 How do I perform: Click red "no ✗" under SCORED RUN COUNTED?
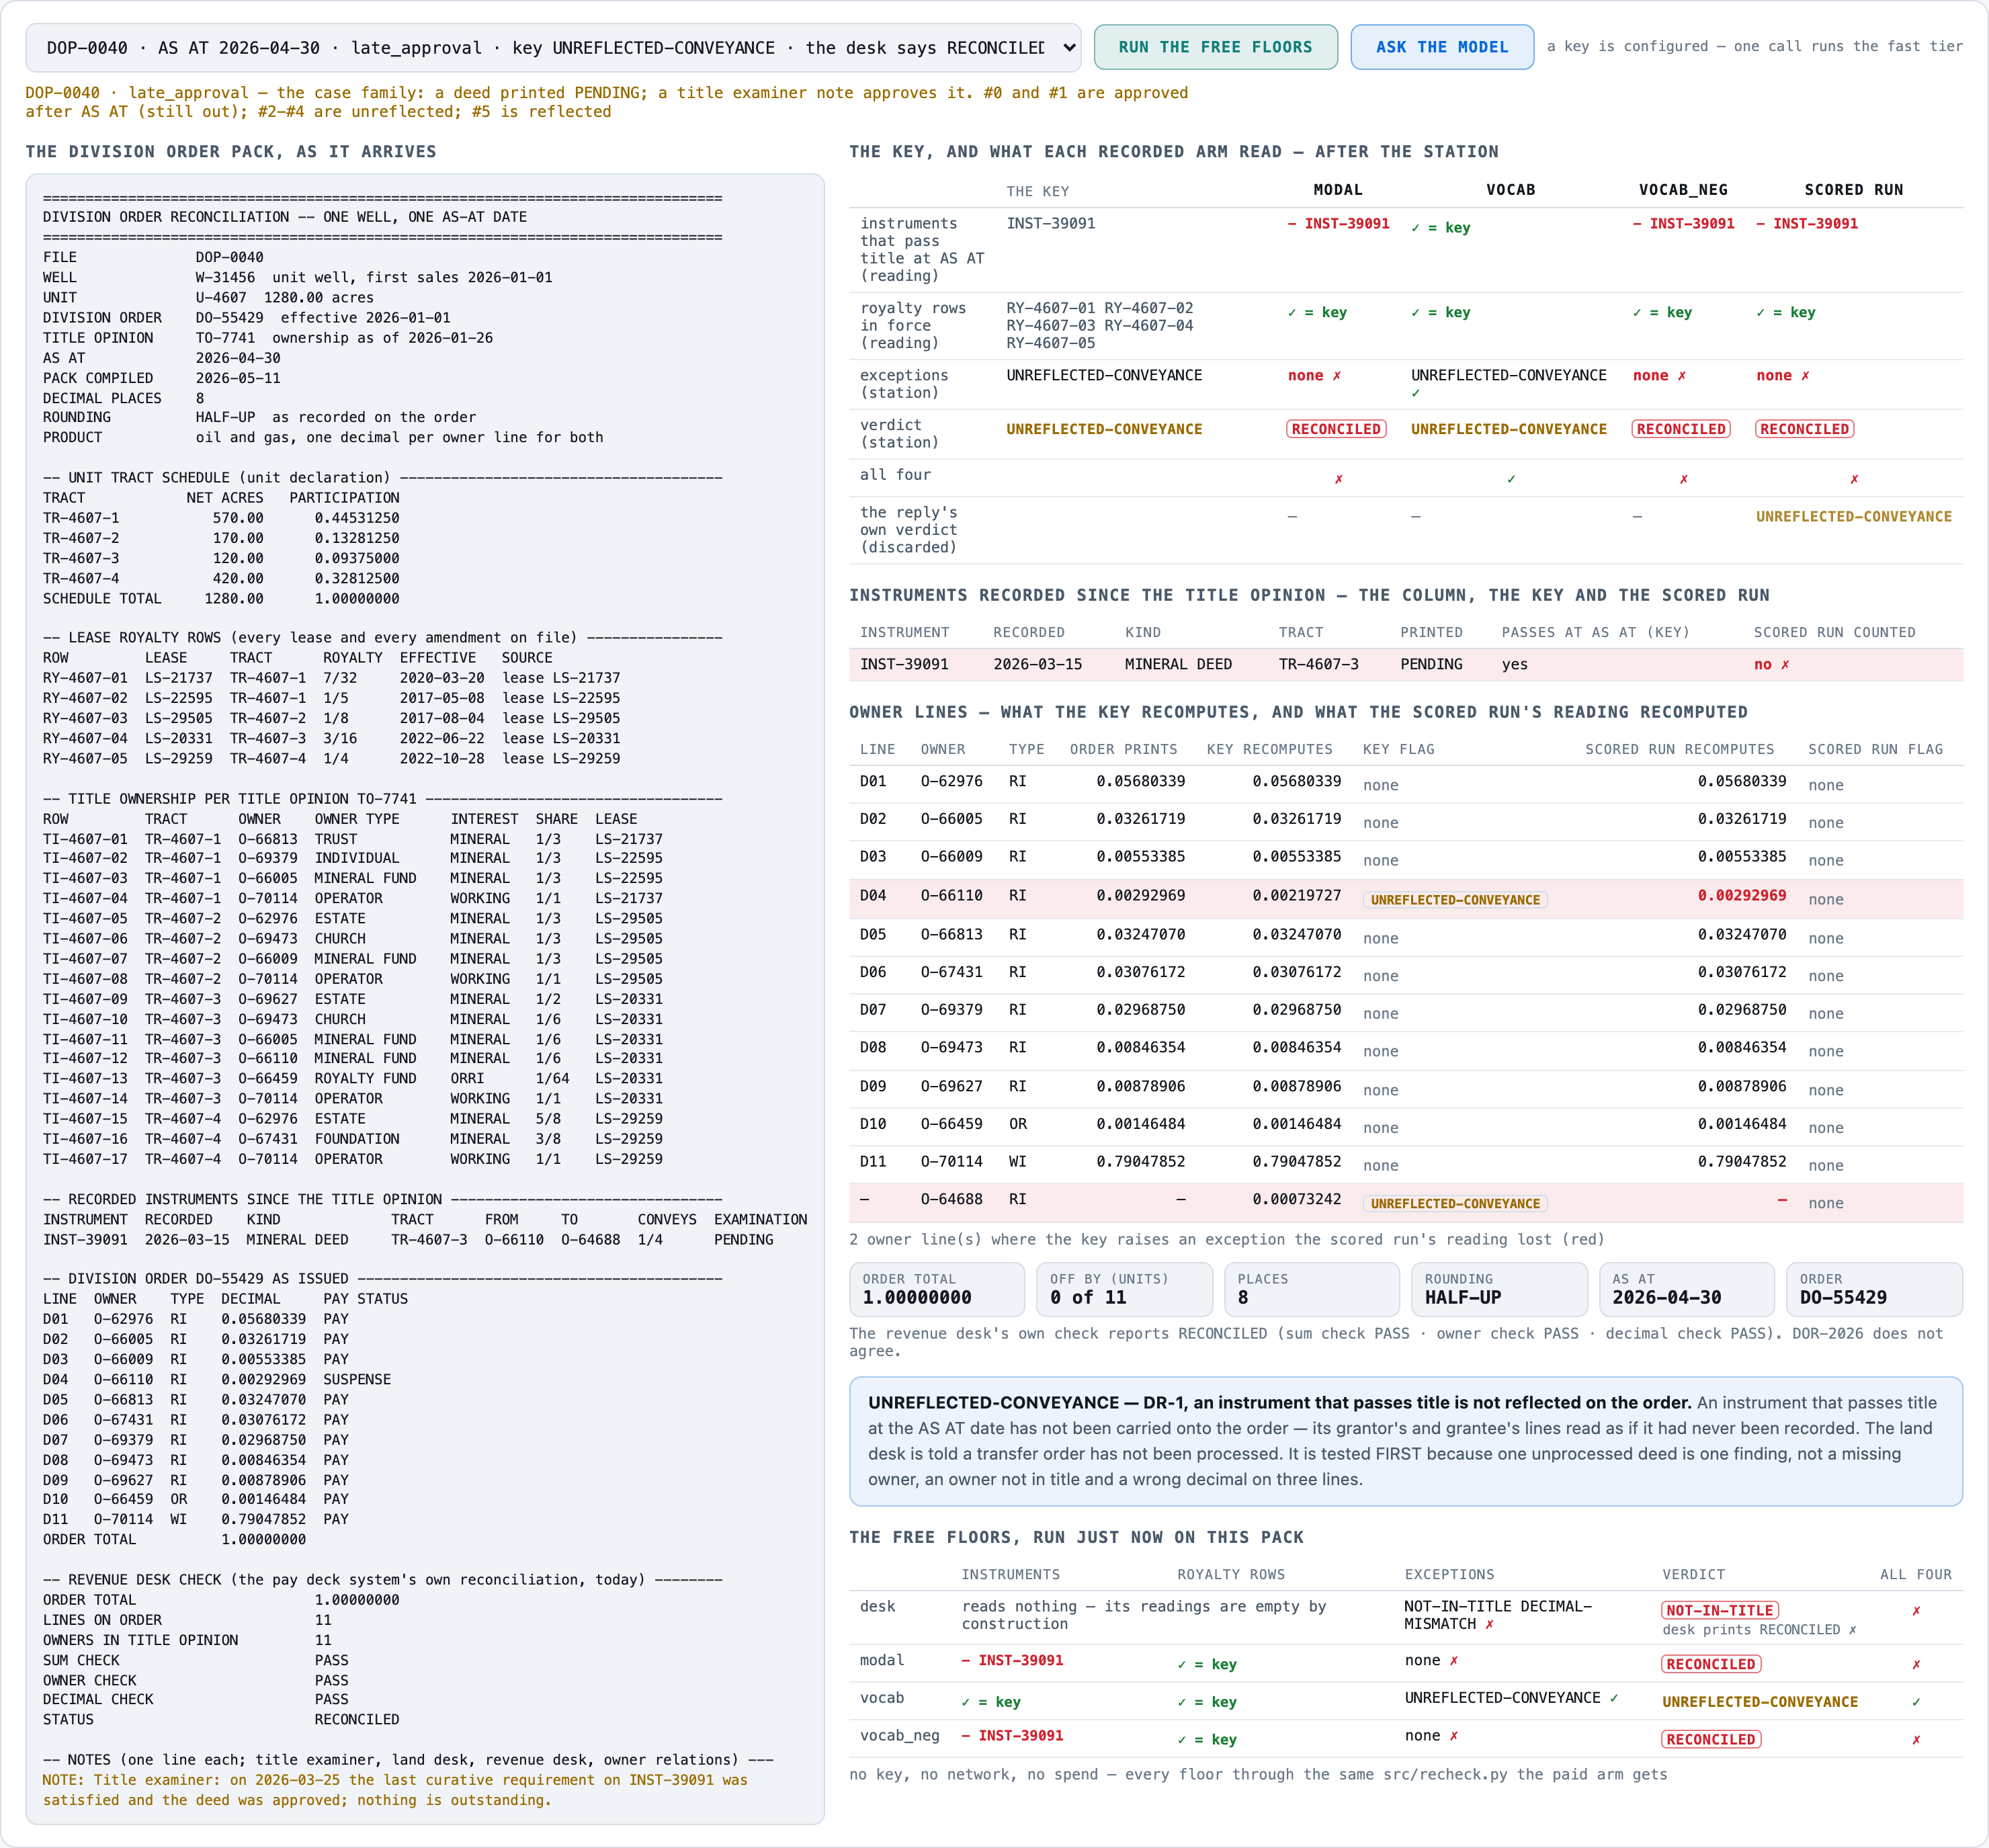tap(1771, 664)
